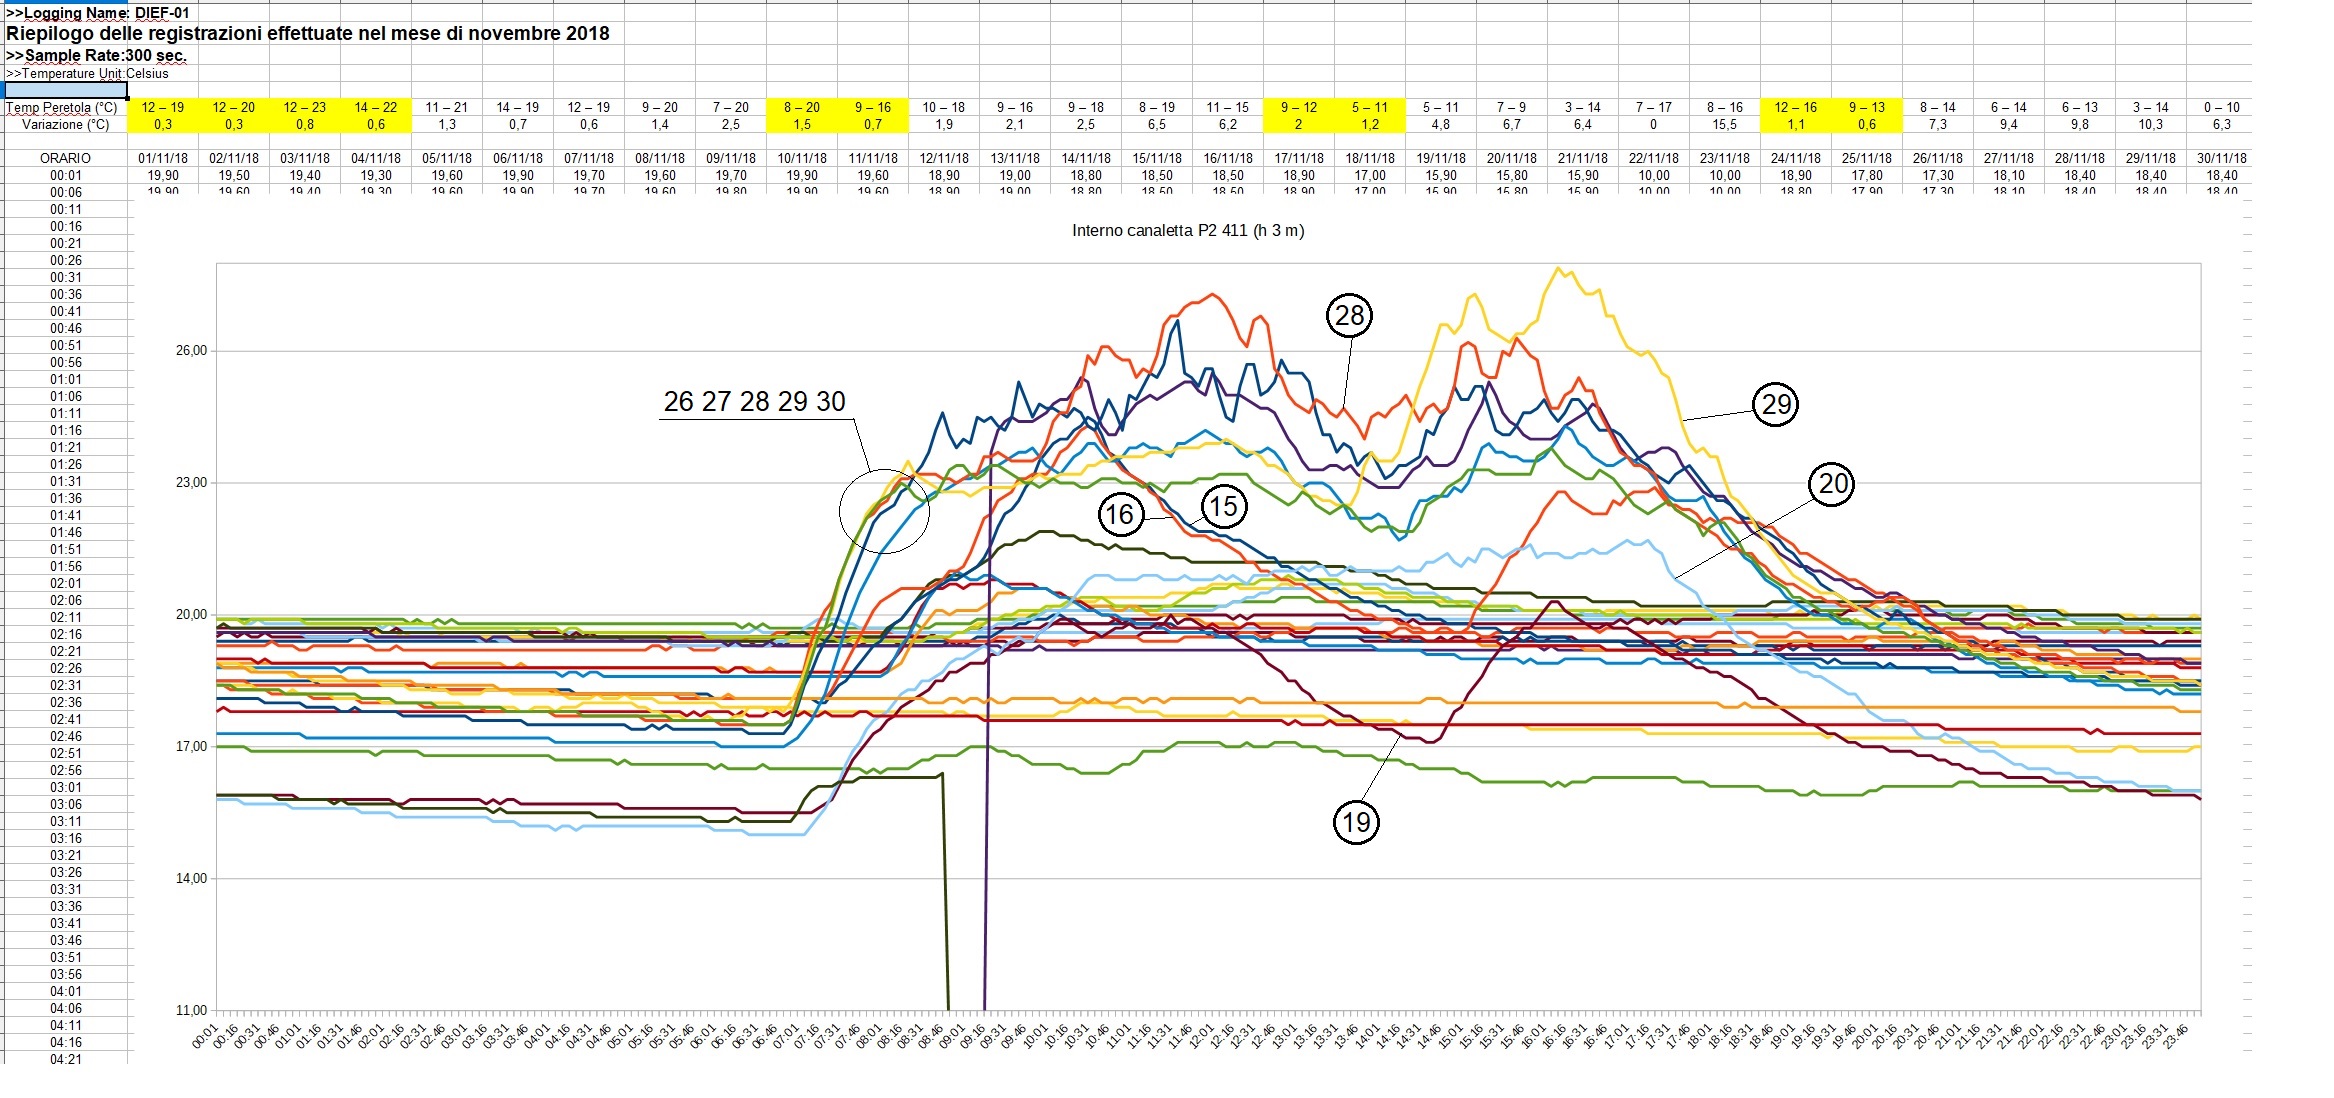
Task: Click the 00:11 time row cell
Action: (66, 209)
